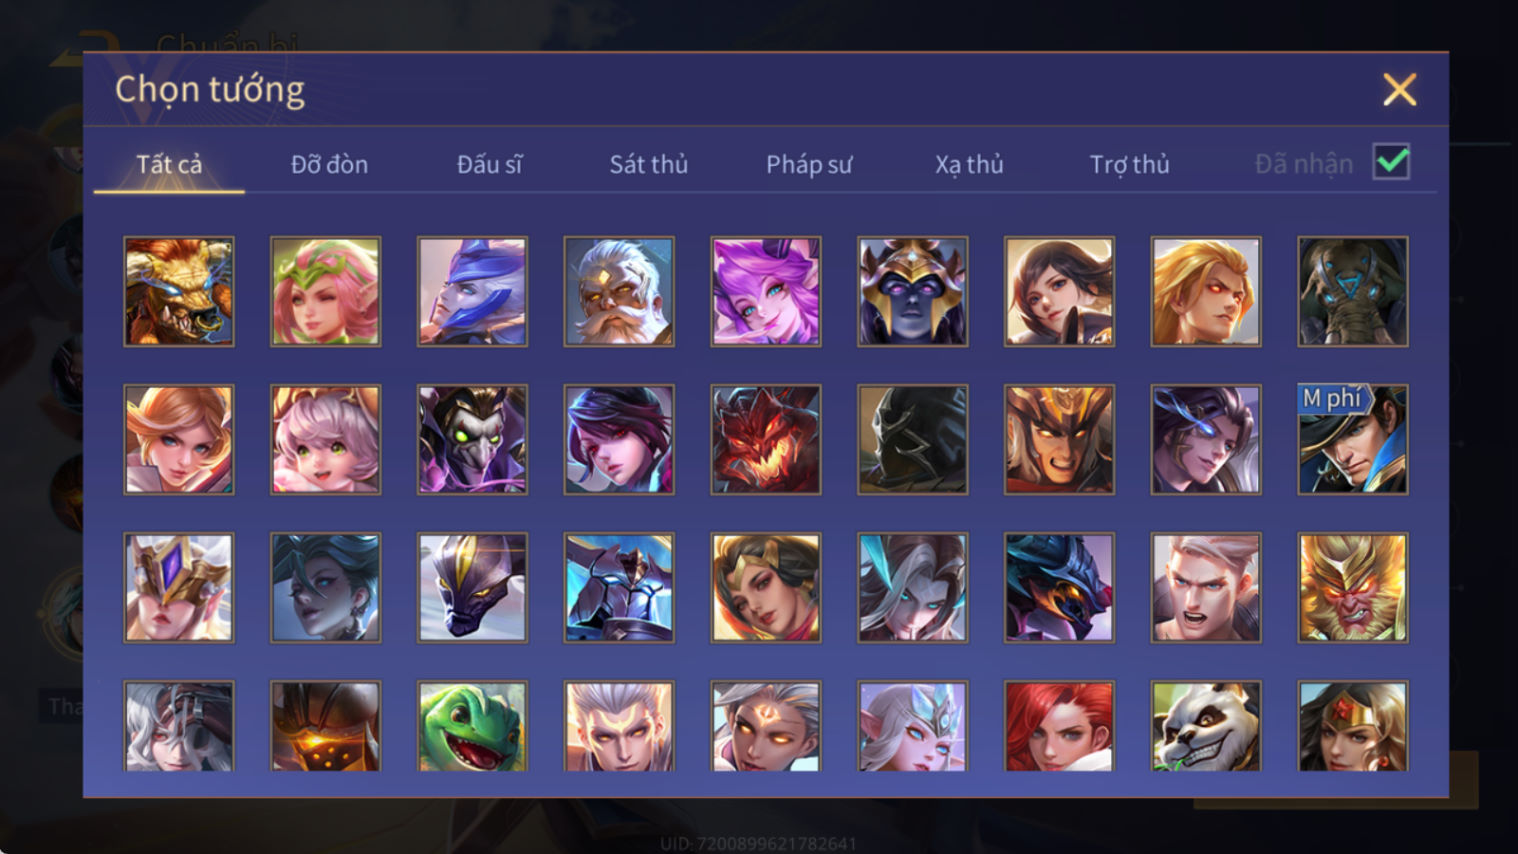Select the black hooded assassin hero
The width and height of the screenshot is (1518, 854).
coord(913,440)
